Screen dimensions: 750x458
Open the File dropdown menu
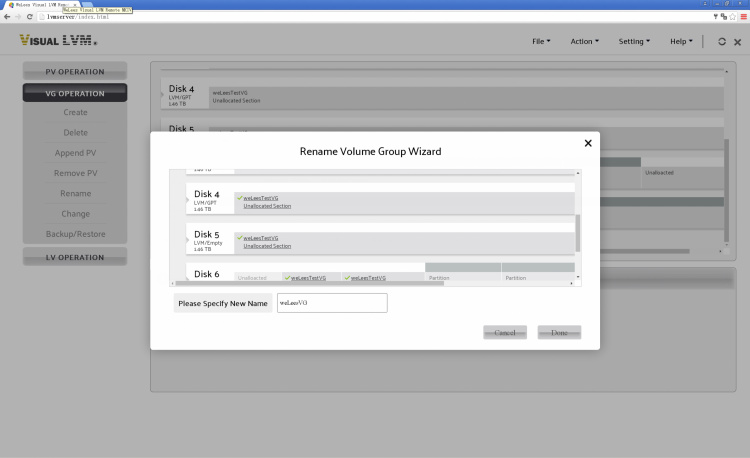541,42
